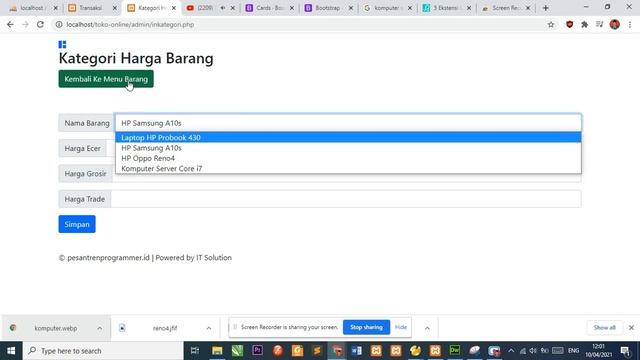
Task: Open the Chrome profile avatar
Action: point(614,24)
